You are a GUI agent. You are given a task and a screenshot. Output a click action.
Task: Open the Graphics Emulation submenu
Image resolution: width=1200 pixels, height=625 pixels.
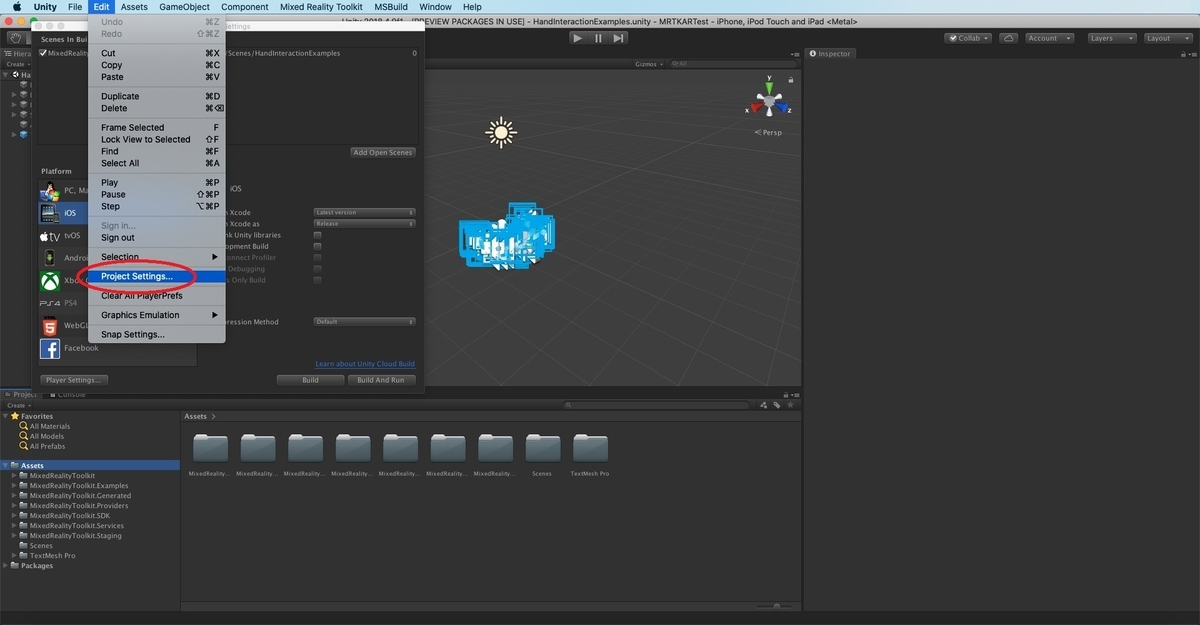[x=156, y=315]
